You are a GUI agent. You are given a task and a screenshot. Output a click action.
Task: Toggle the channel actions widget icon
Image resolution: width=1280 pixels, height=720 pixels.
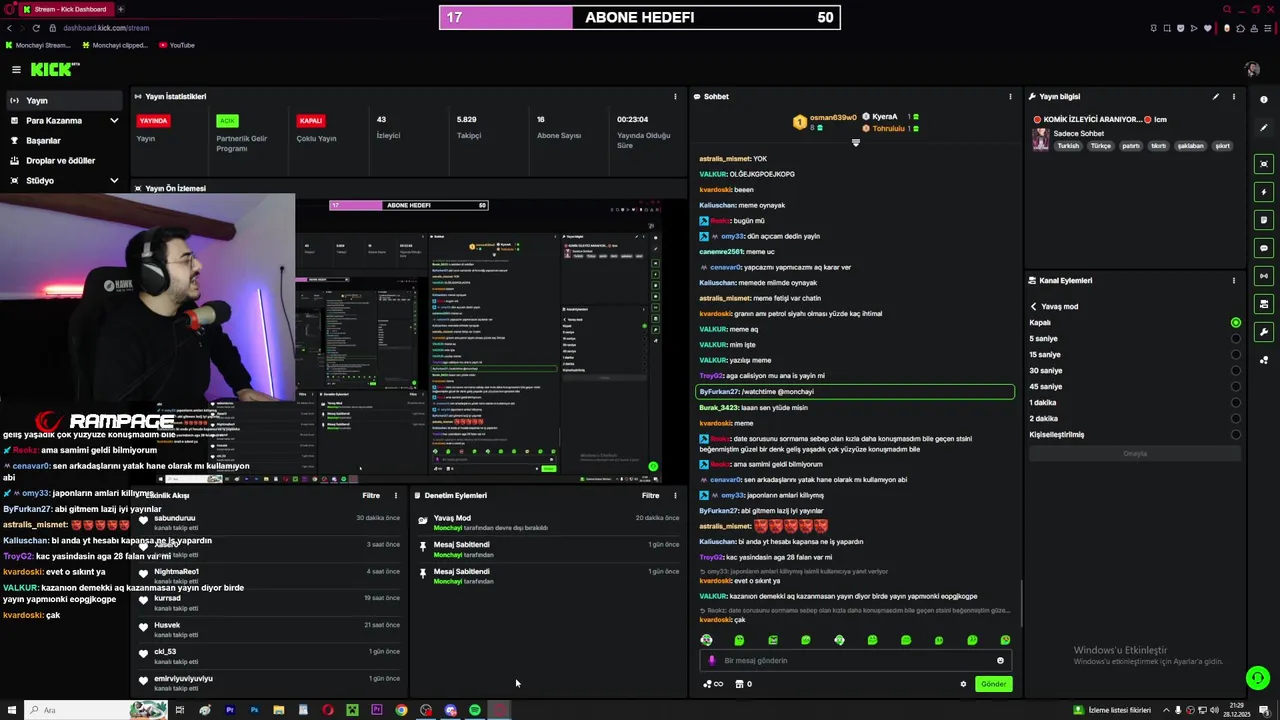coord(1264,304)
